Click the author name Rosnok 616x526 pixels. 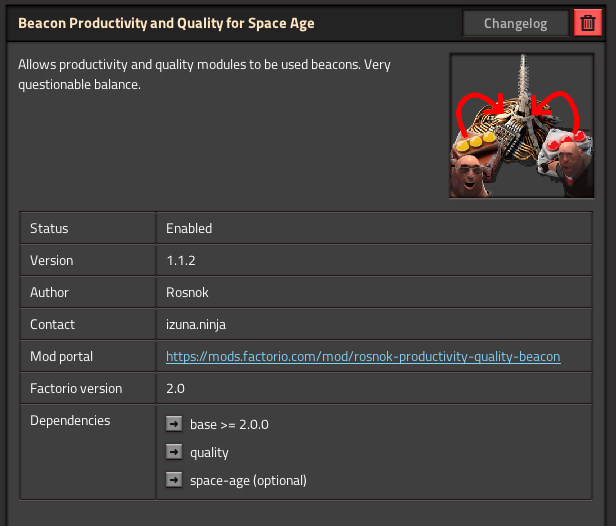tap(189, 292)
